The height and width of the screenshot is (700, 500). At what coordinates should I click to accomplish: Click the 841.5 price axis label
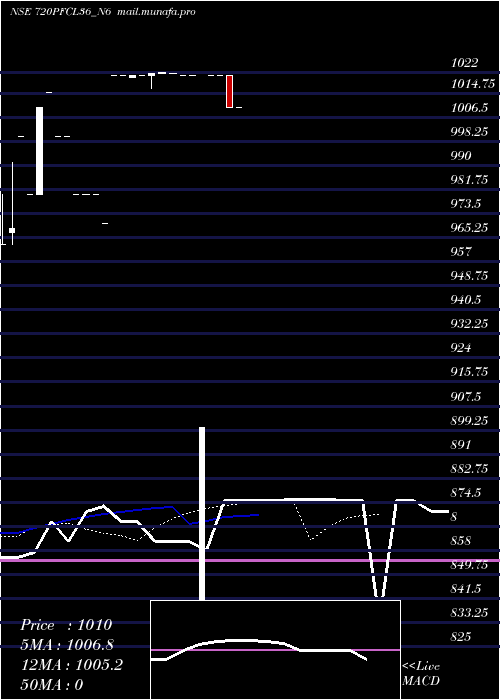coord(466,589)
